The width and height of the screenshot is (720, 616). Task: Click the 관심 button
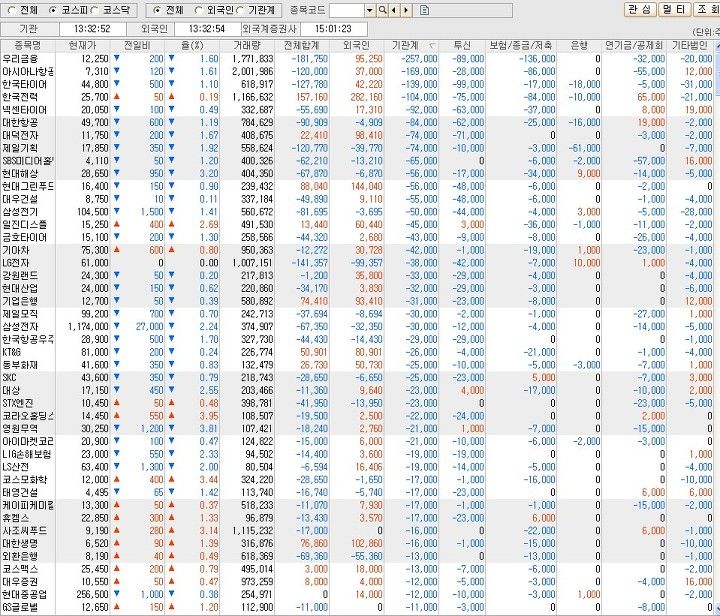640,10
